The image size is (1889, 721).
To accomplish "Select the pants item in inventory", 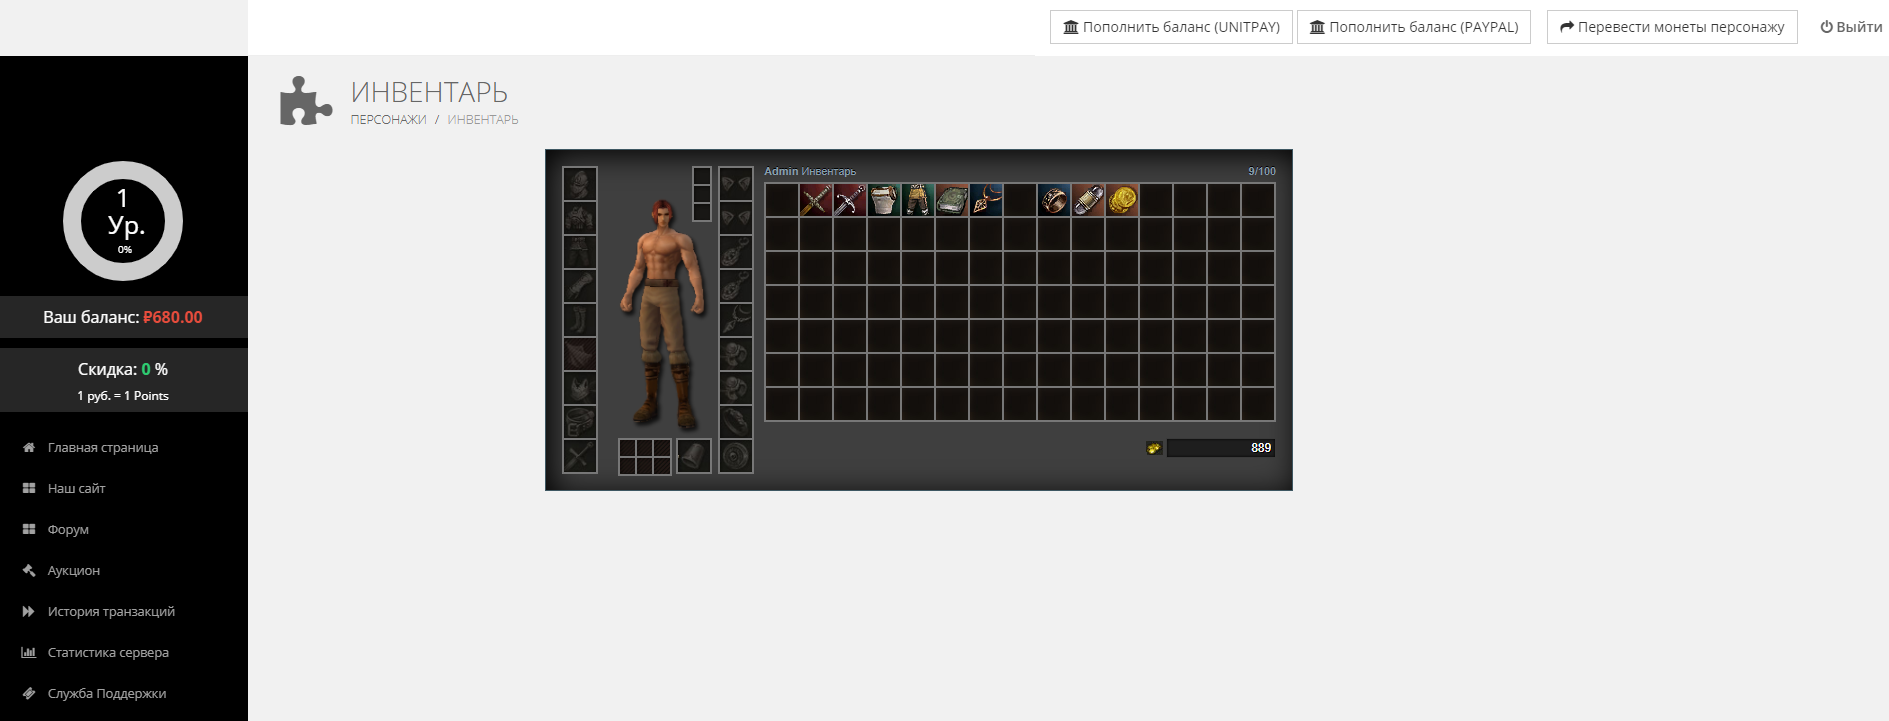I will (x=918, y=200).
